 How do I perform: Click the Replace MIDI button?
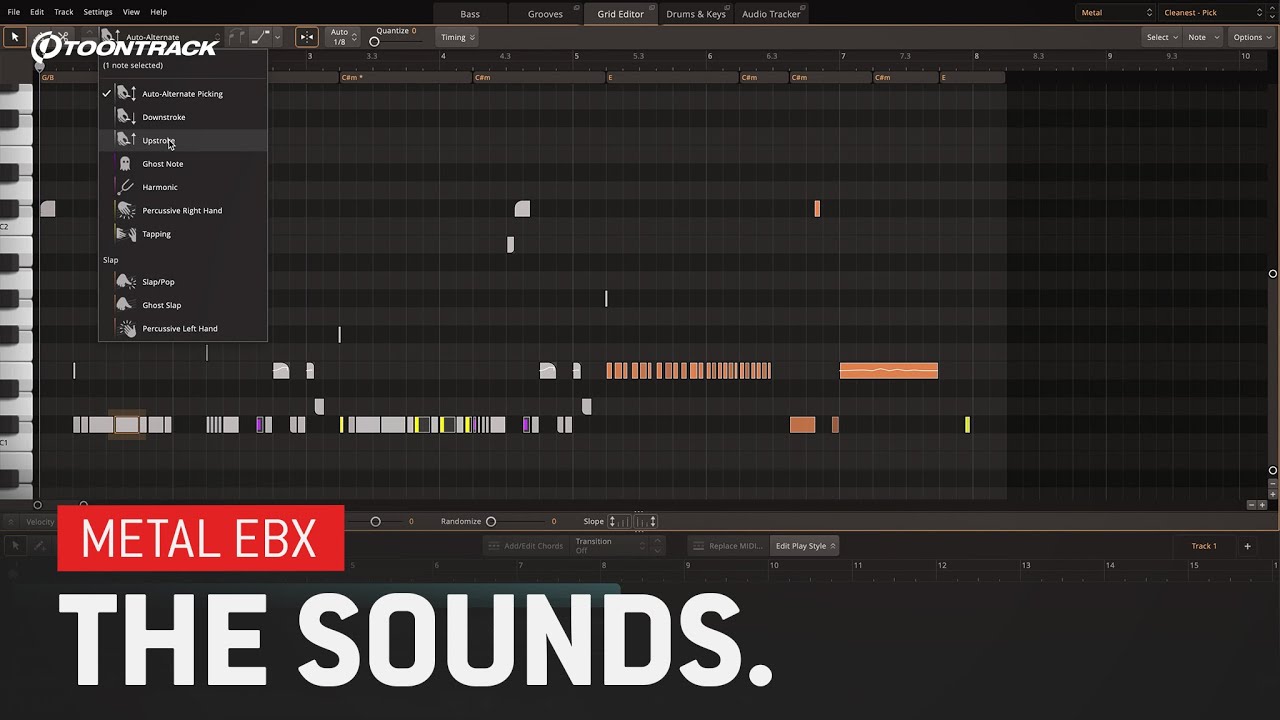pyautogui.click(x=728, y=546)
